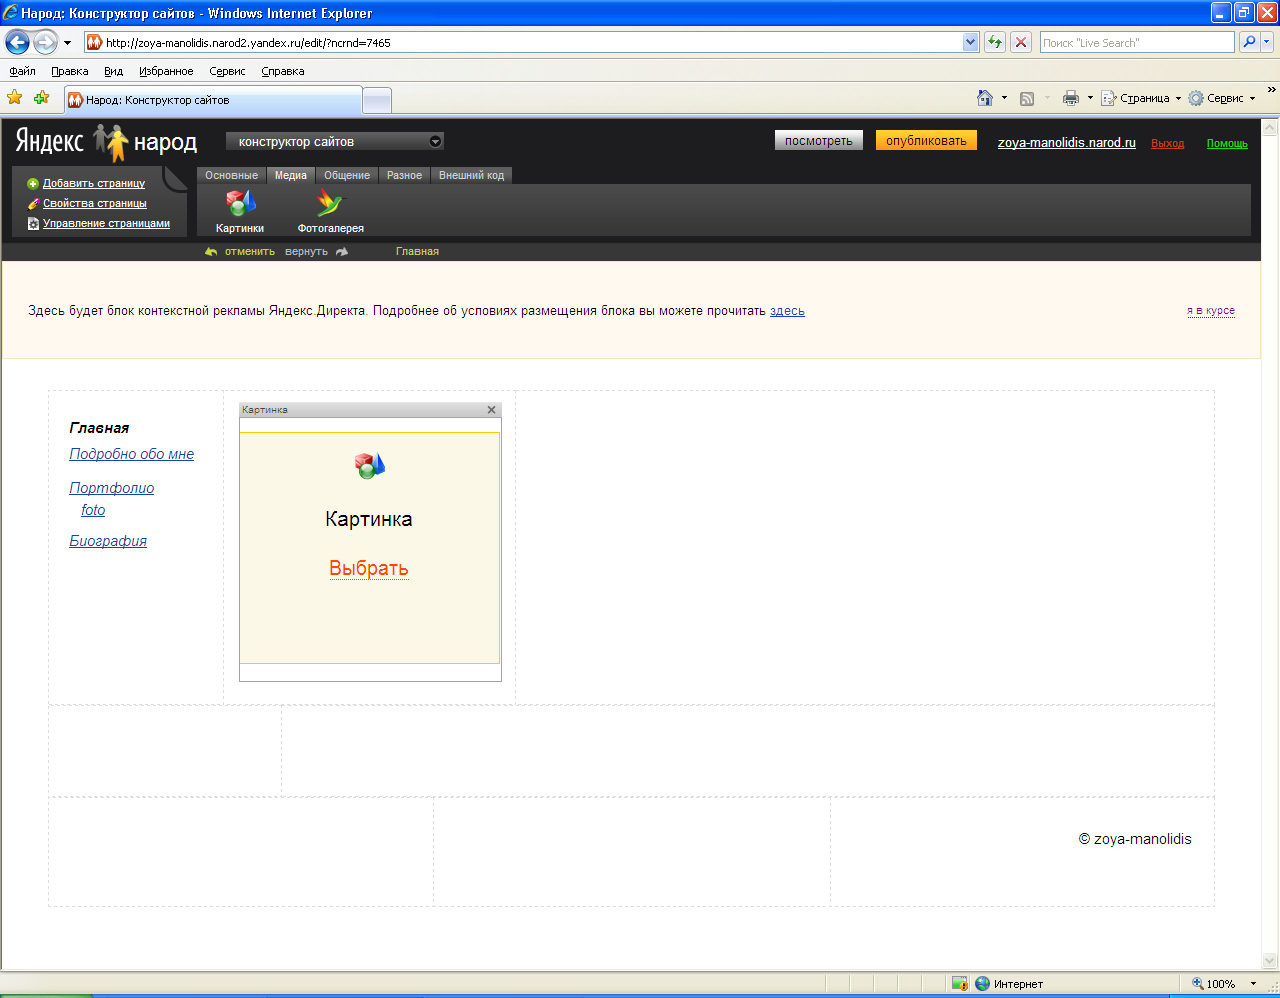Click the опубликовать button
This screenshot has height=998, width=1280.
(x=926, y=140)
